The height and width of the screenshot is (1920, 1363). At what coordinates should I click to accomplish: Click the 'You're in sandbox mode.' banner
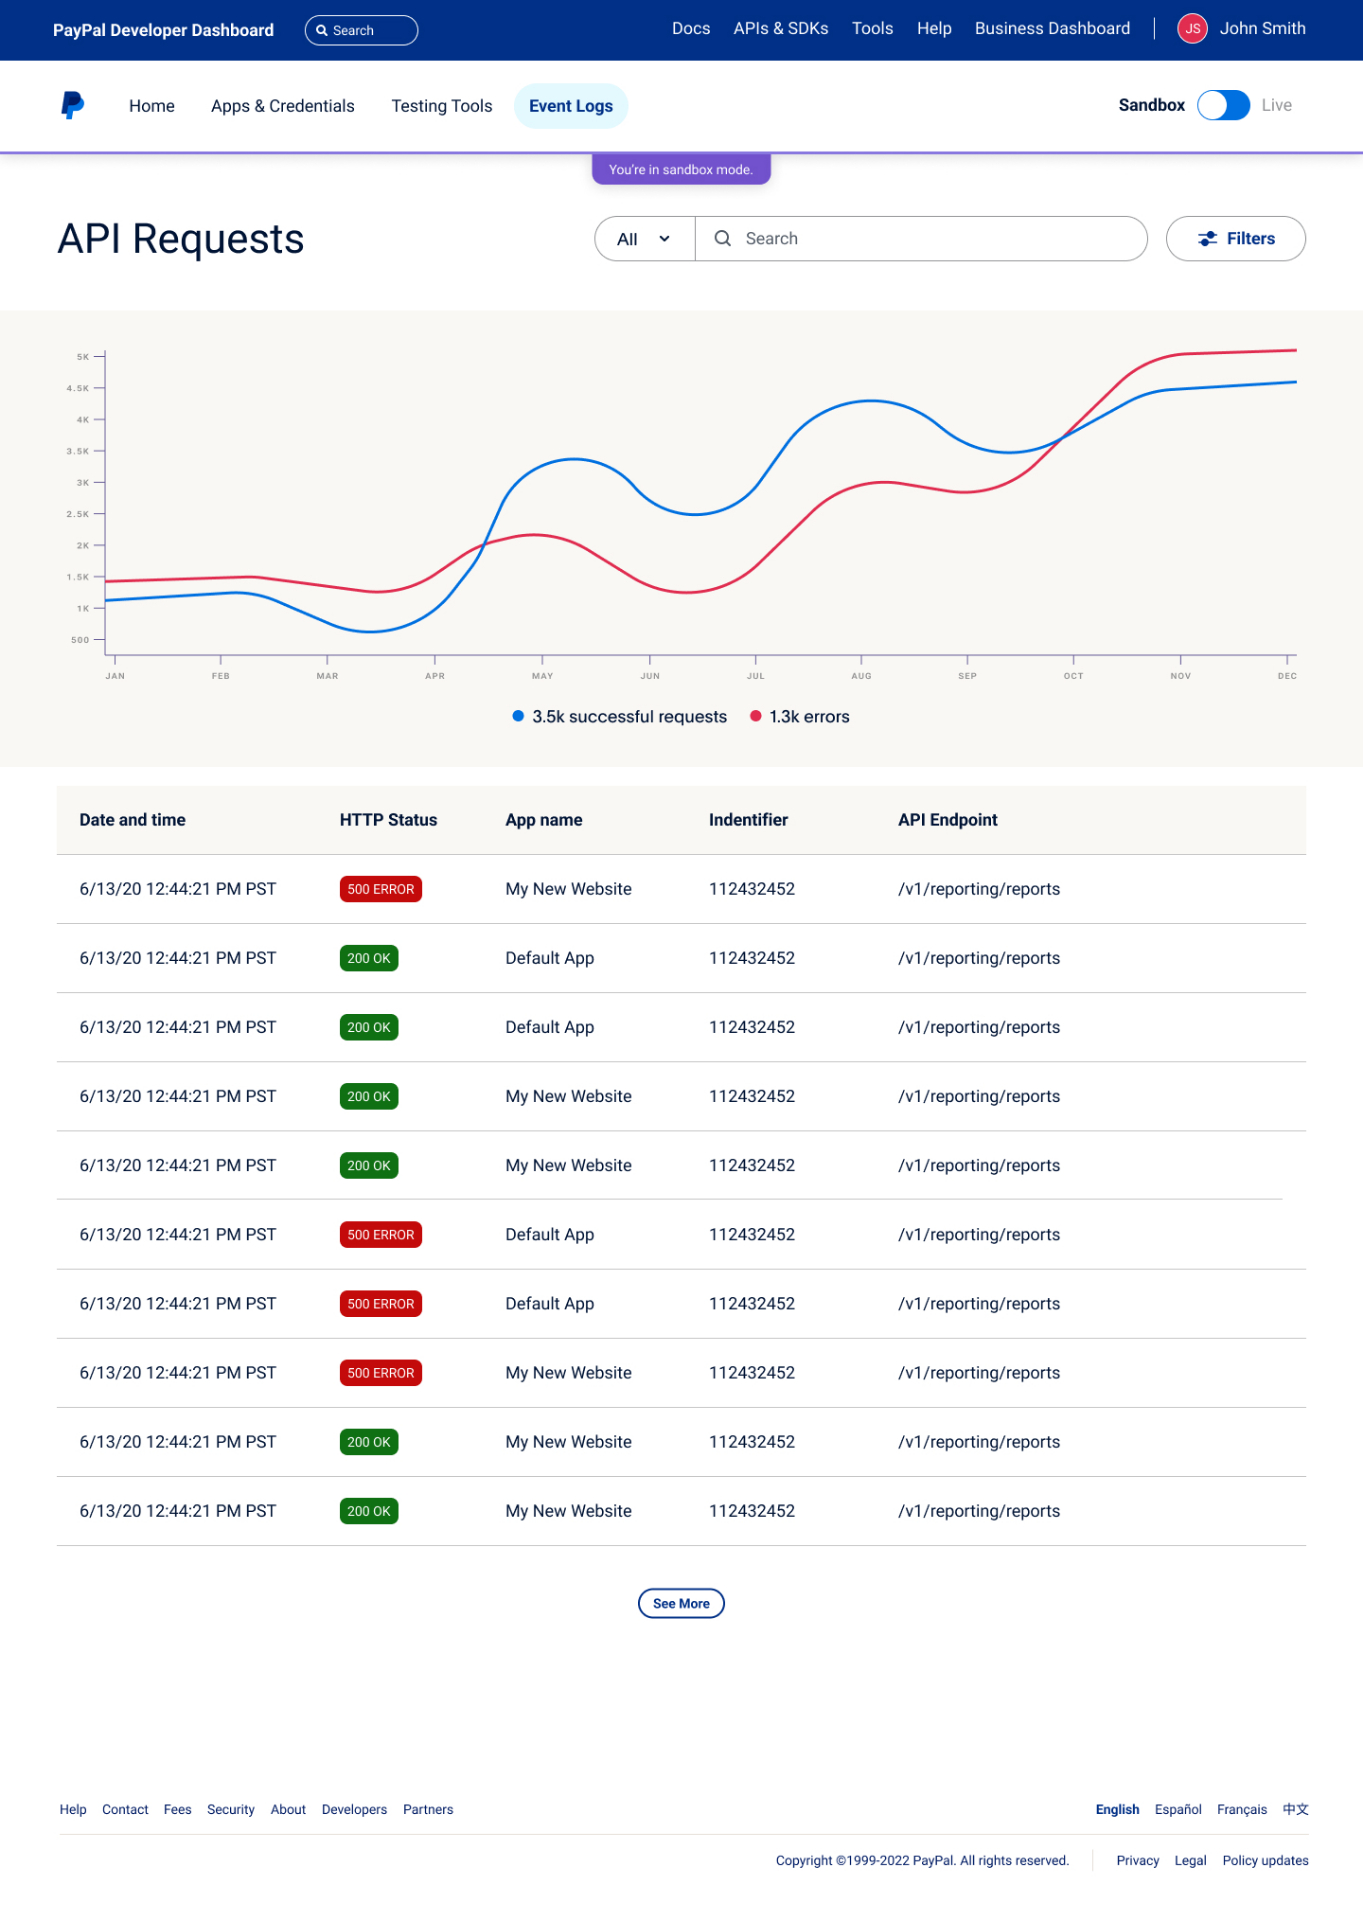pos(681,169)
